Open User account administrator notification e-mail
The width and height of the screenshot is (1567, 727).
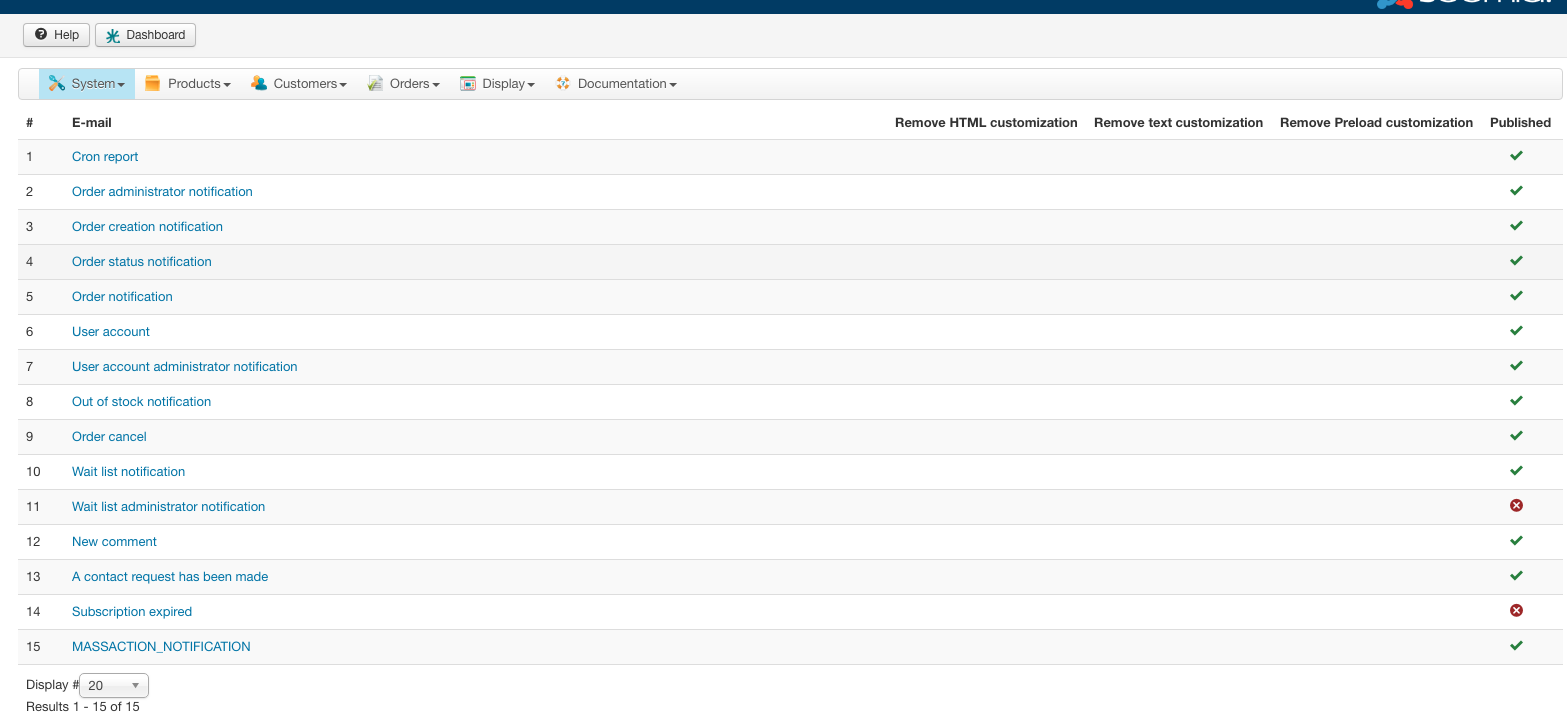click(185, 367)
